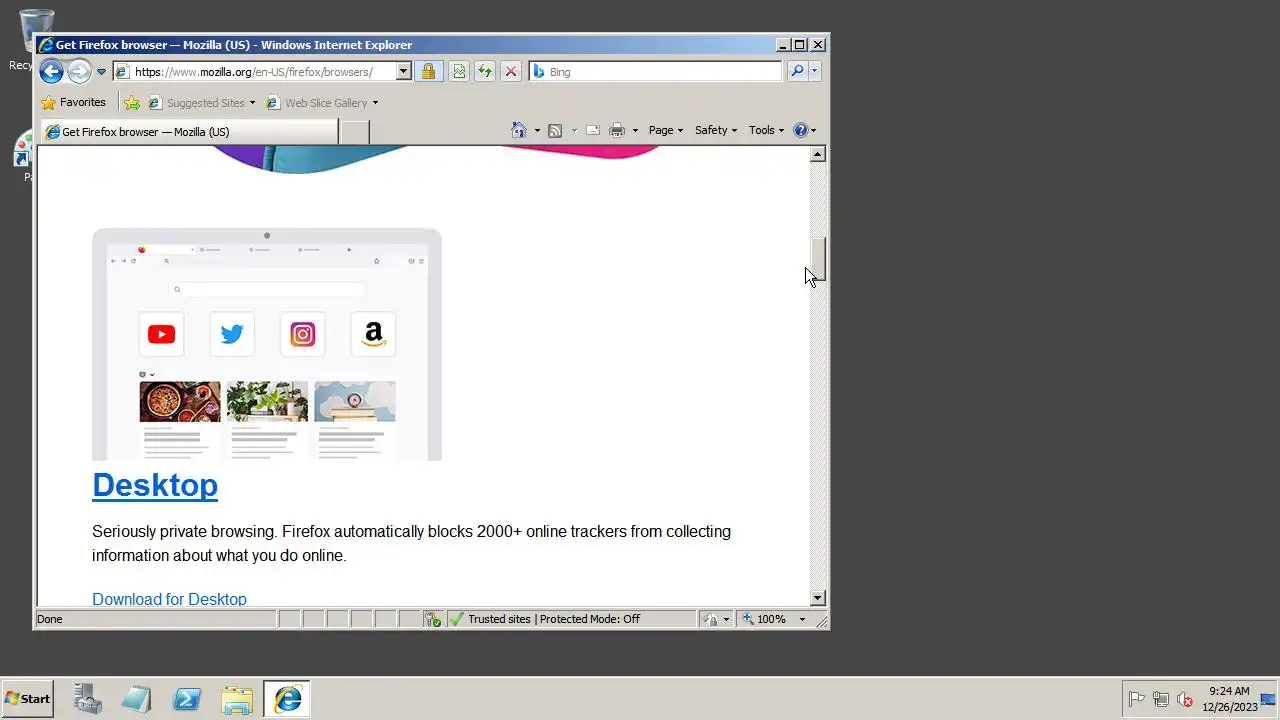The width and height of the screenshot is (1280, 720).
Task: Click the vertical scrollbar thumb
Action: click(818, 259)
